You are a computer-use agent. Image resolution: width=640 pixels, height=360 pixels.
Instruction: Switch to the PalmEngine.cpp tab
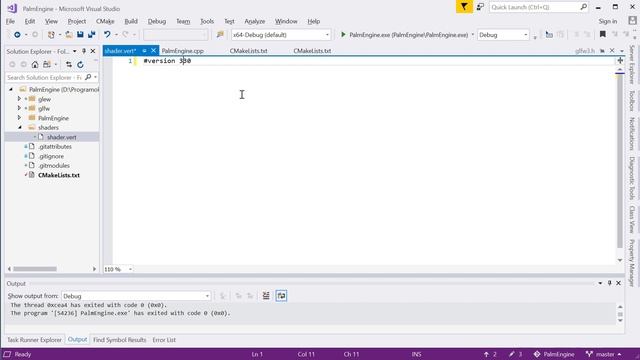click(182, 51)
